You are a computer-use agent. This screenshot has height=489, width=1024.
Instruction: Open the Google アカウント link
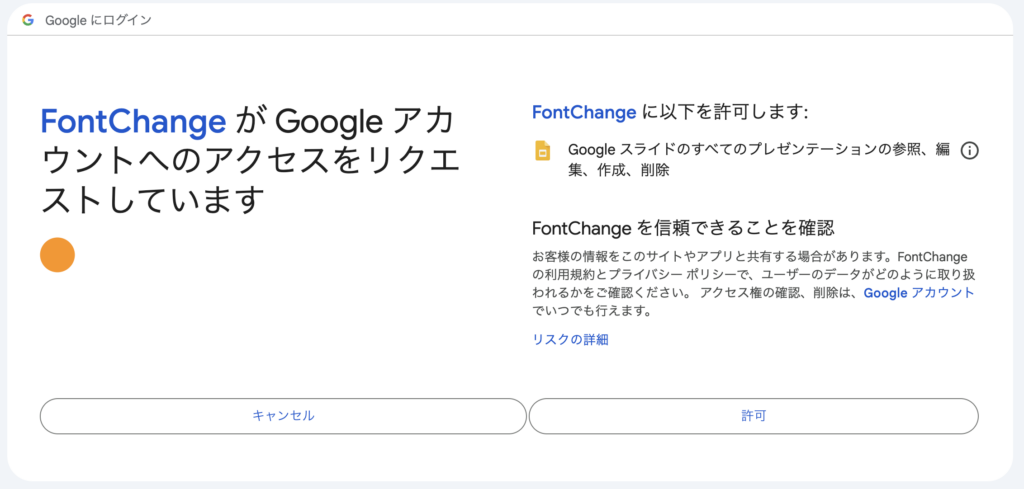coord(919,293)
